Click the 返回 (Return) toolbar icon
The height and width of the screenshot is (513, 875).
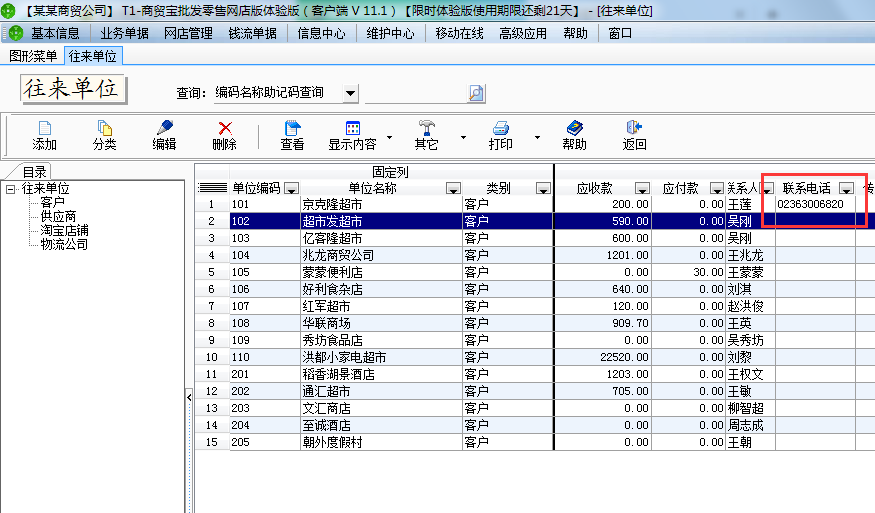click(x=634, y=128)
